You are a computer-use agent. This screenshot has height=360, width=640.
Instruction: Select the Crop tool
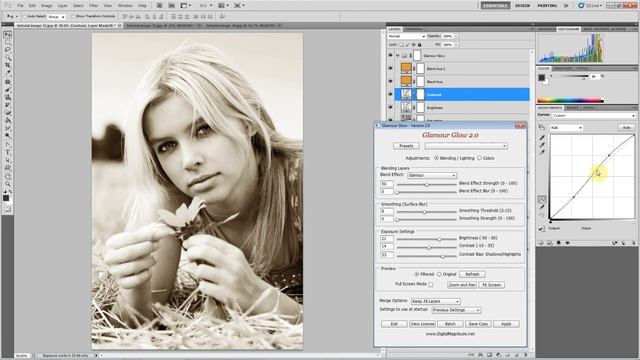7,65
